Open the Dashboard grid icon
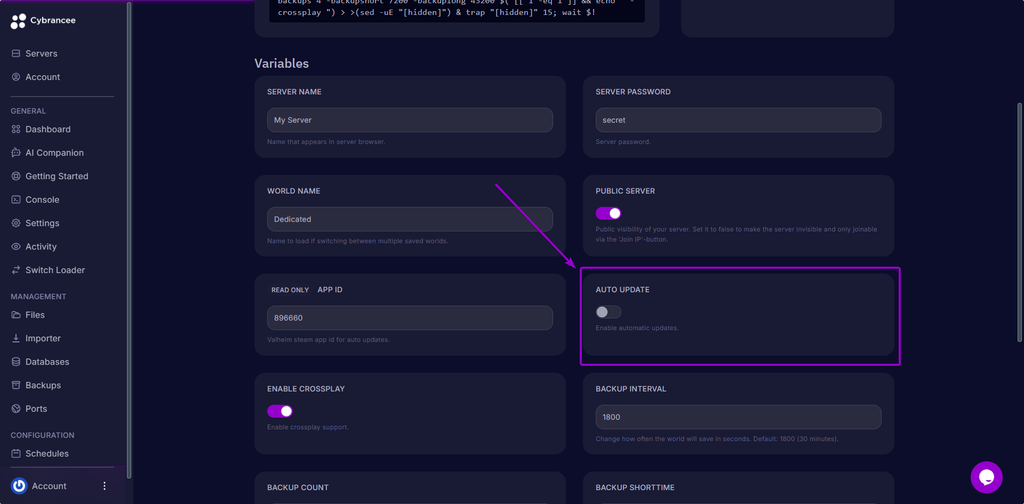Image resolution: width=1024 pixels, height=504 pixels. (16, 129)
